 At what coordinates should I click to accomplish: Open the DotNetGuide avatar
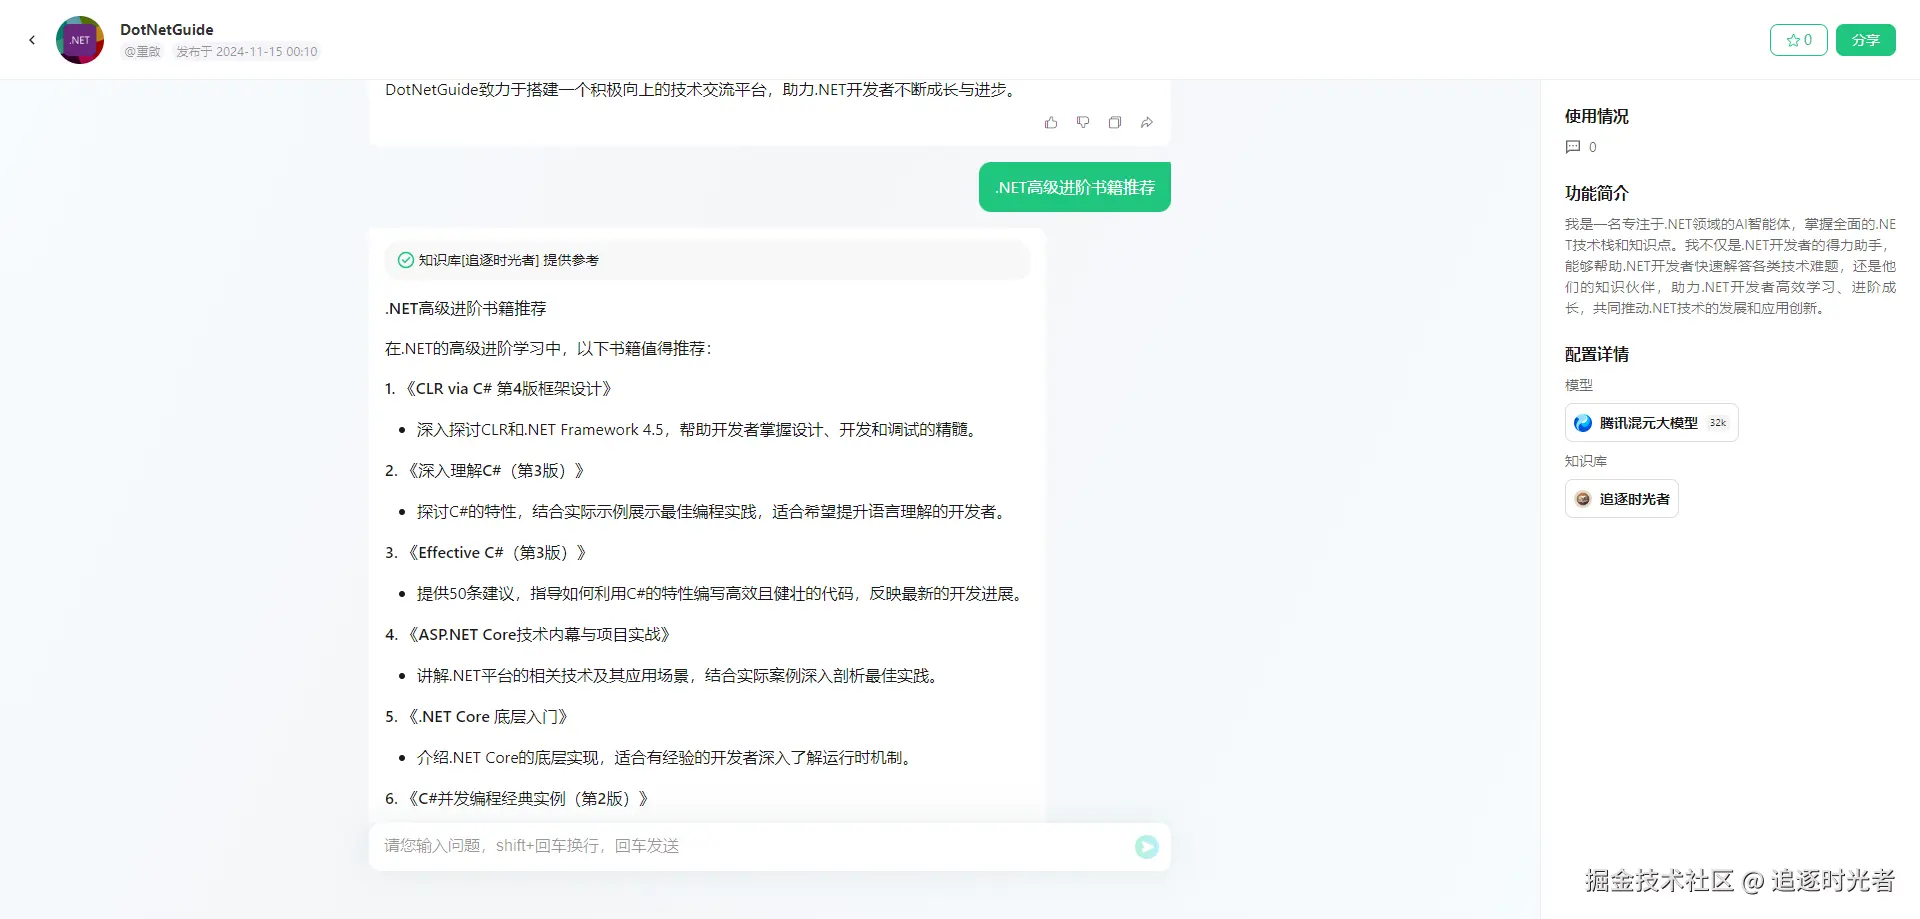pos(80,40)
